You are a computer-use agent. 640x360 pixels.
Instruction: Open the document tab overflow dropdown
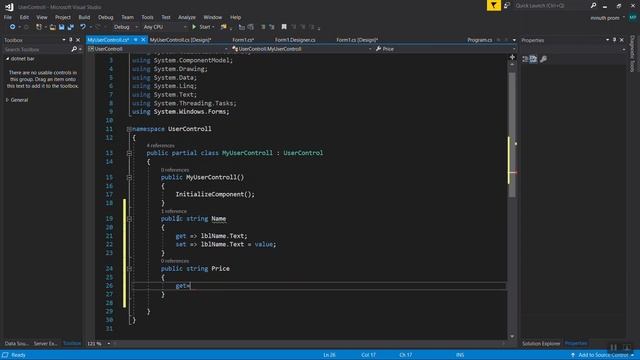click(x=514, y=40)
